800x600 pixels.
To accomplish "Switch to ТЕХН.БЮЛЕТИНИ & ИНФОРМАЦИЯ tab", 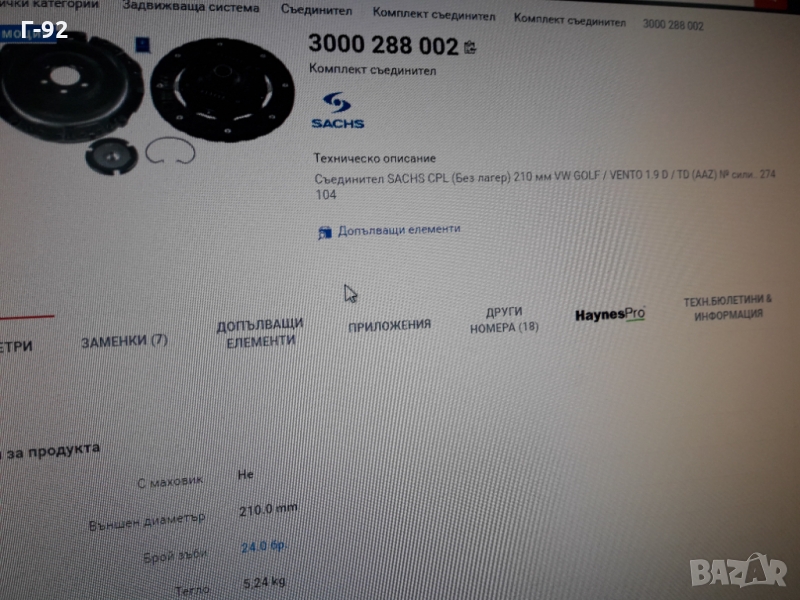I will click(x=727, y=306).
